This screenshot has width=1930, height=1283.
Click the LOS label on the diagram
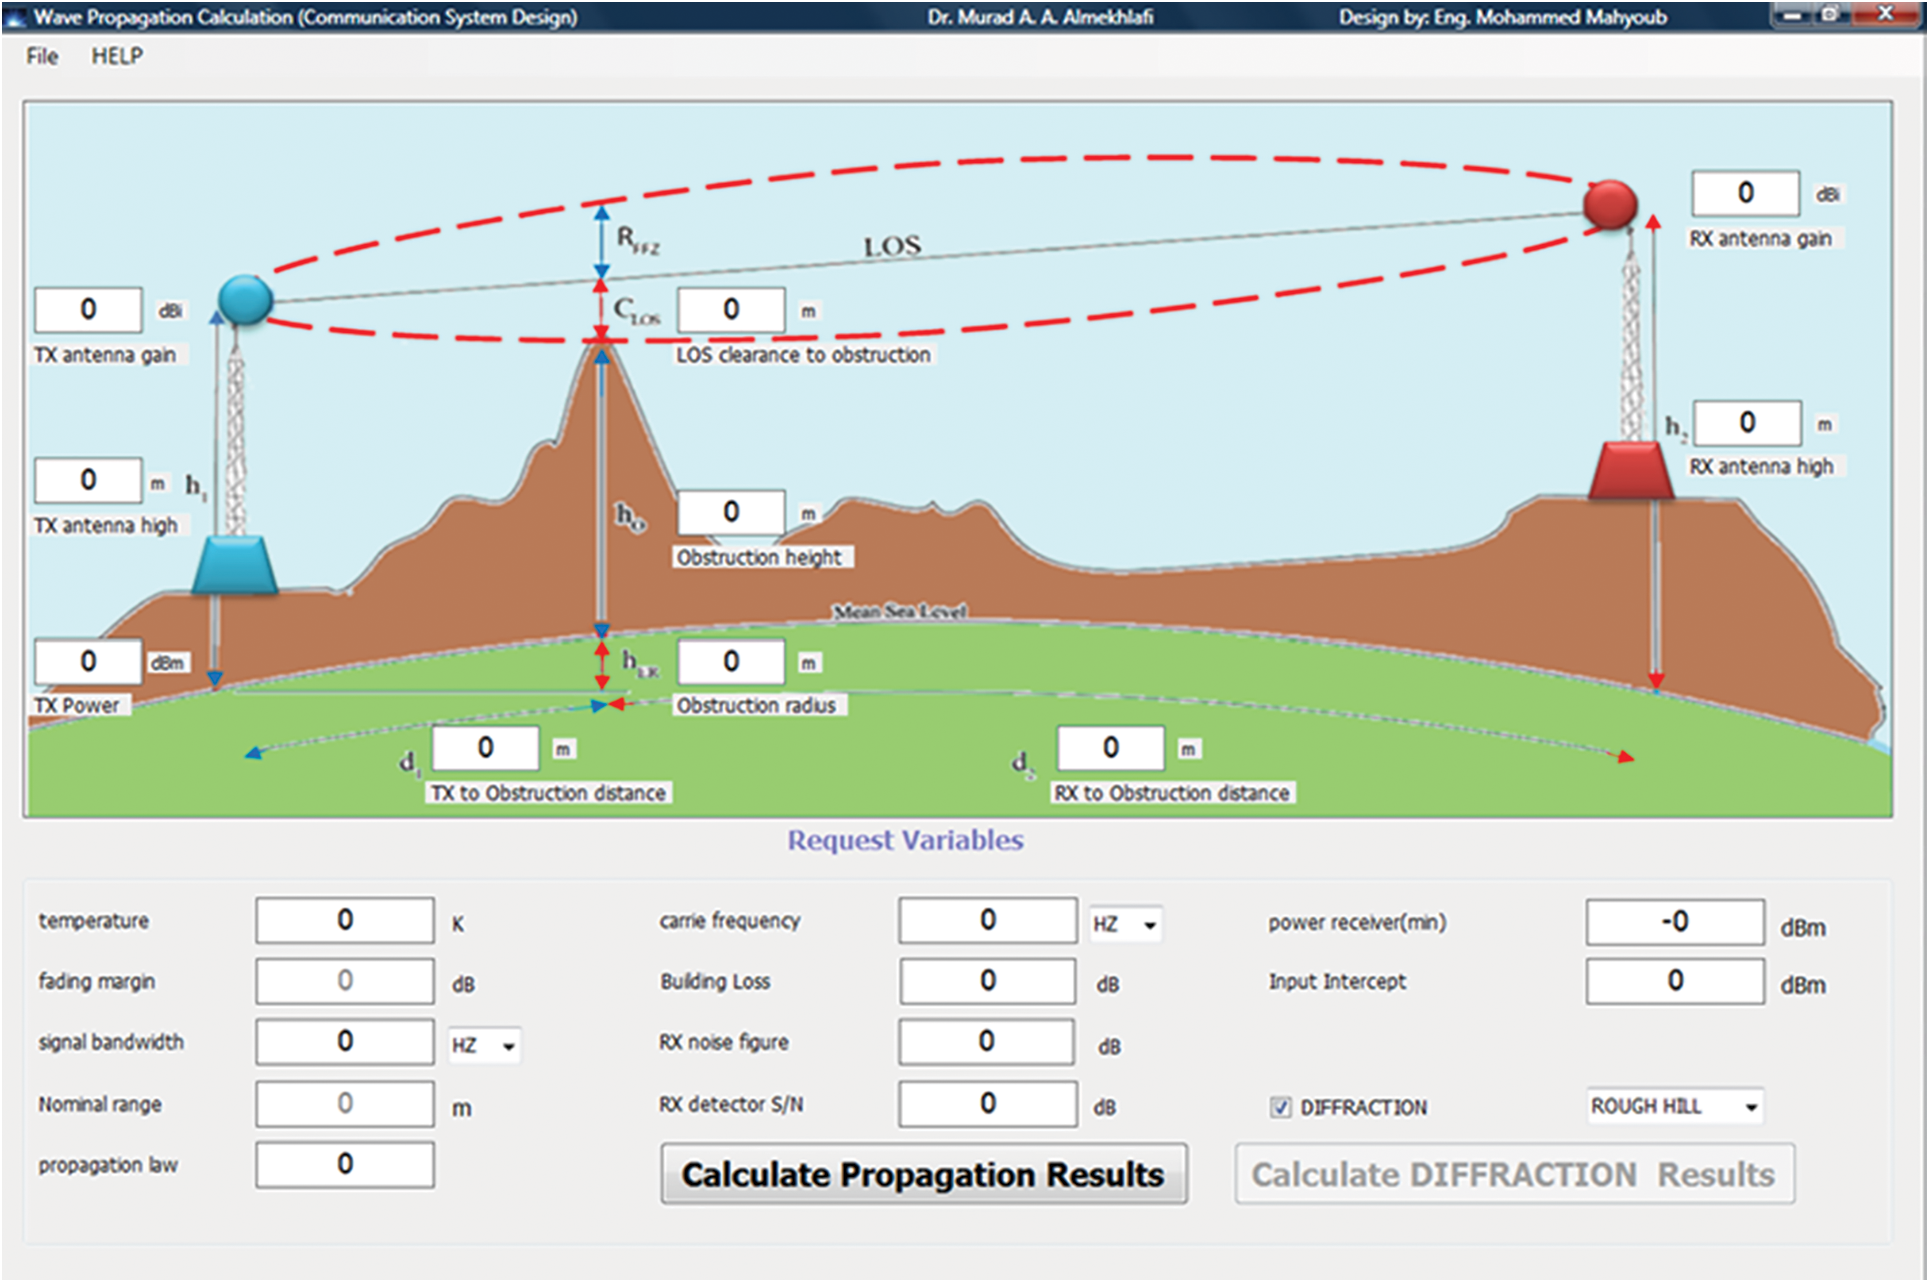(x=892, y=246)
